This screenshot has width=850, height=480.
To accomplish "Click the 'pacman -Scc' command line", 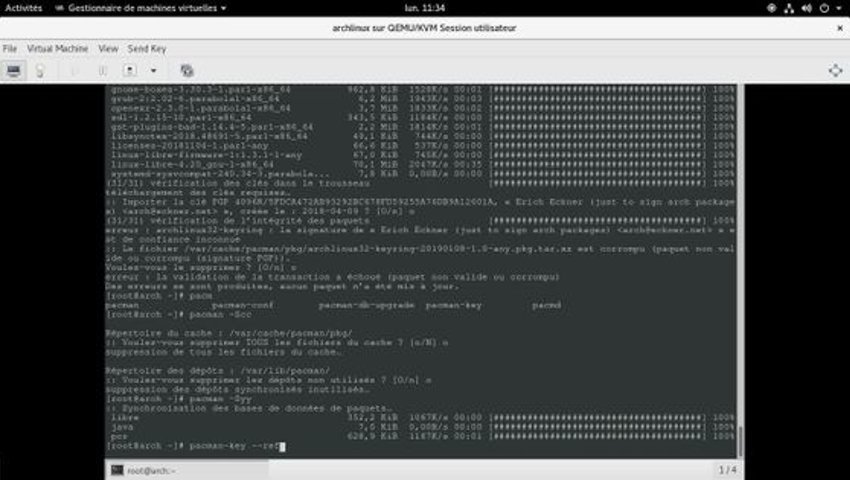I will [x=178, y=315].
